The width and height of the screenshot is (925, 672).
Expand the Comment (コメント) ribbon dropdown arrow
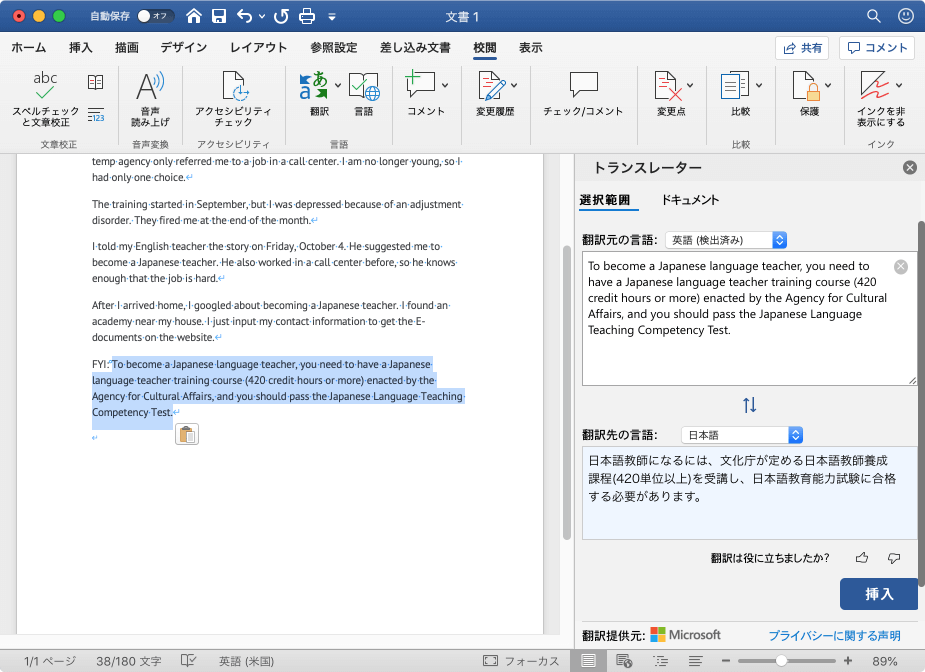(x=445, y=85)
